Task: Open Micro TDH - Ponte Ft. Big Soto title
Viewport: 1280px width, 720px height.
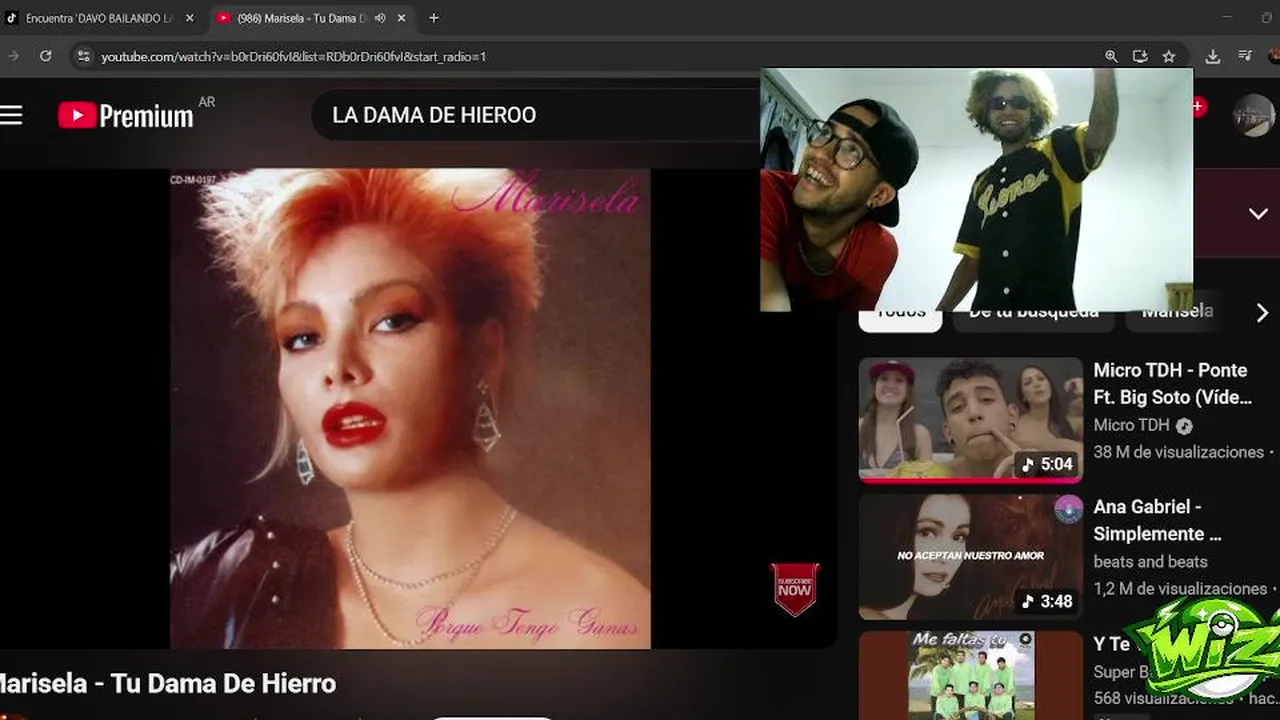Action: click(x=1171, y=384)
